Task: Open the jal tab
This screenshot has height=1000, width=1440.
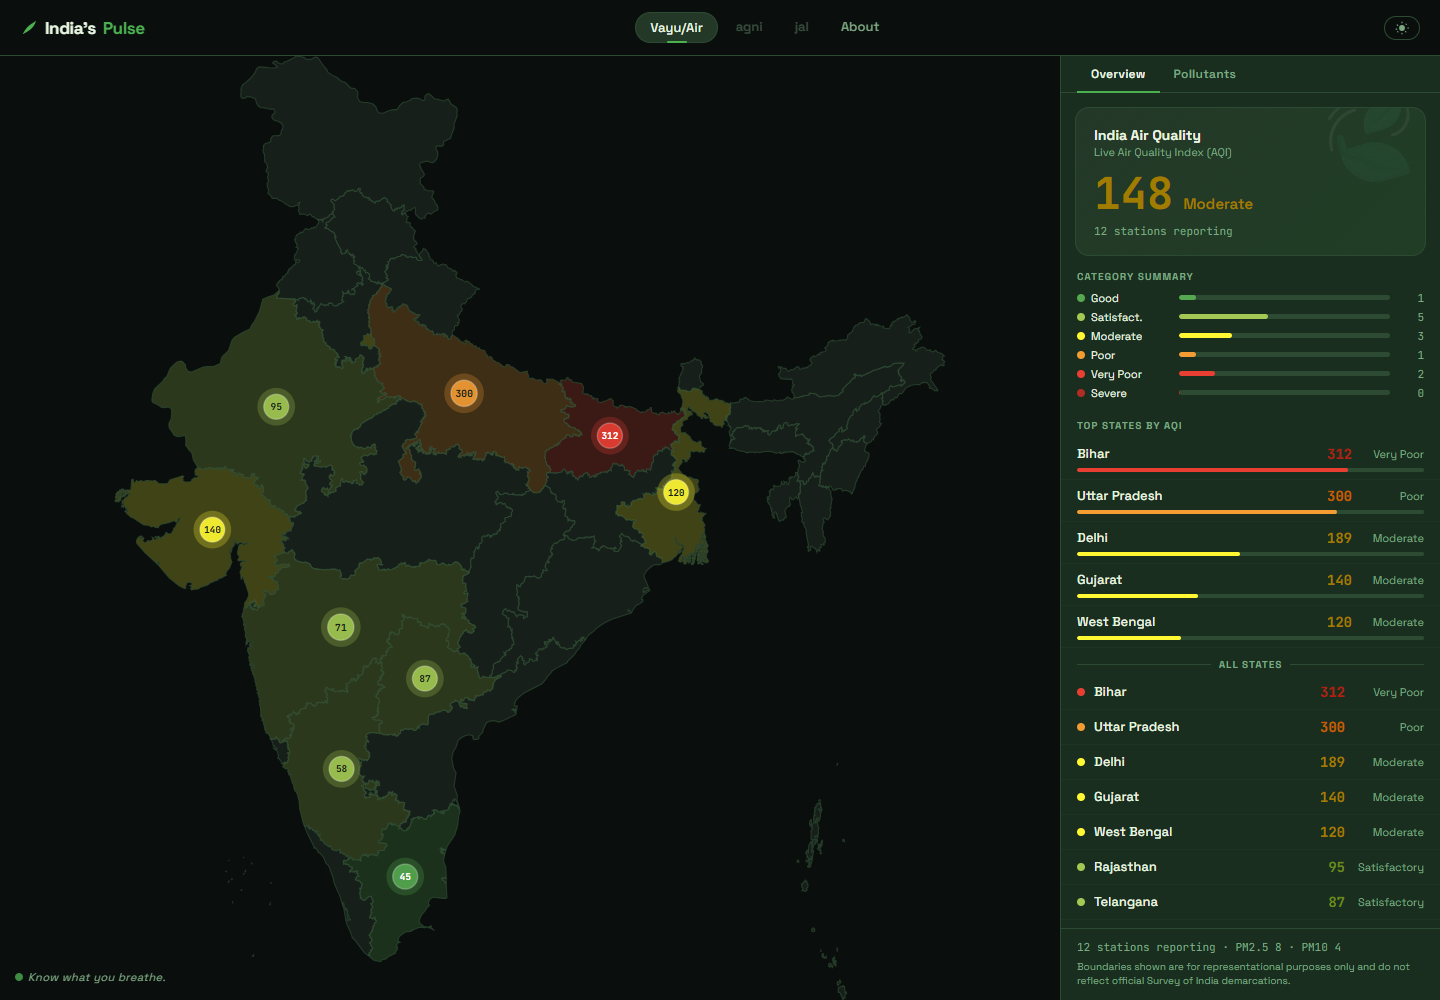Action: click(x=801, y=27)
